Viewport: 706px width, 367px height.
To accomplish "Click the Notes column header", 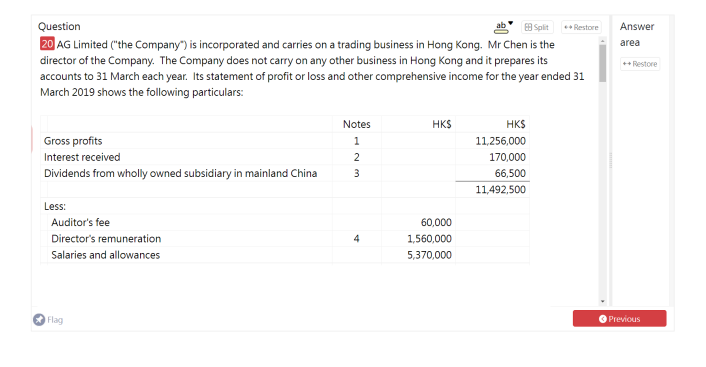I will [357, 124].
